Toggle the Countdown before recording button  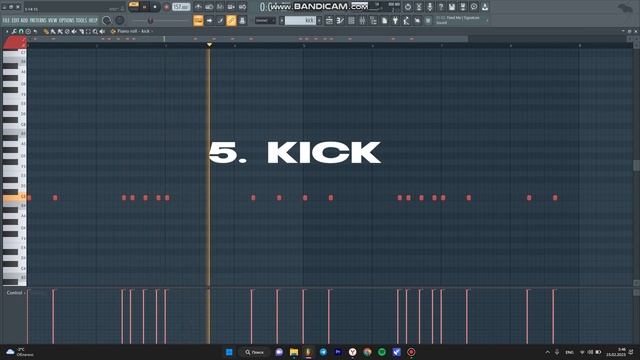pos(220,7)
